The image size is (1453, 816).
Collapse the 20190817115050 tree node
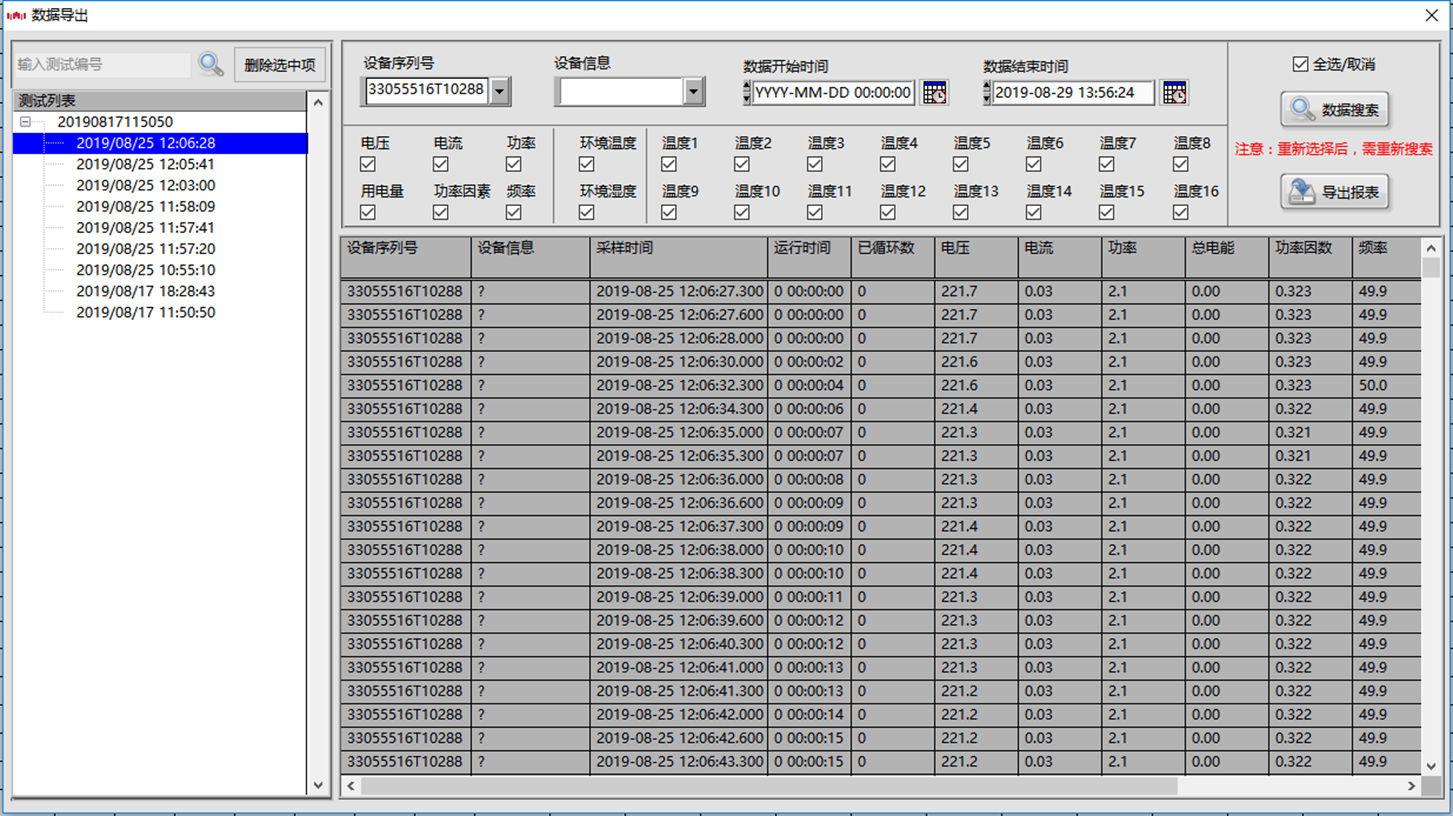[26, 122]
